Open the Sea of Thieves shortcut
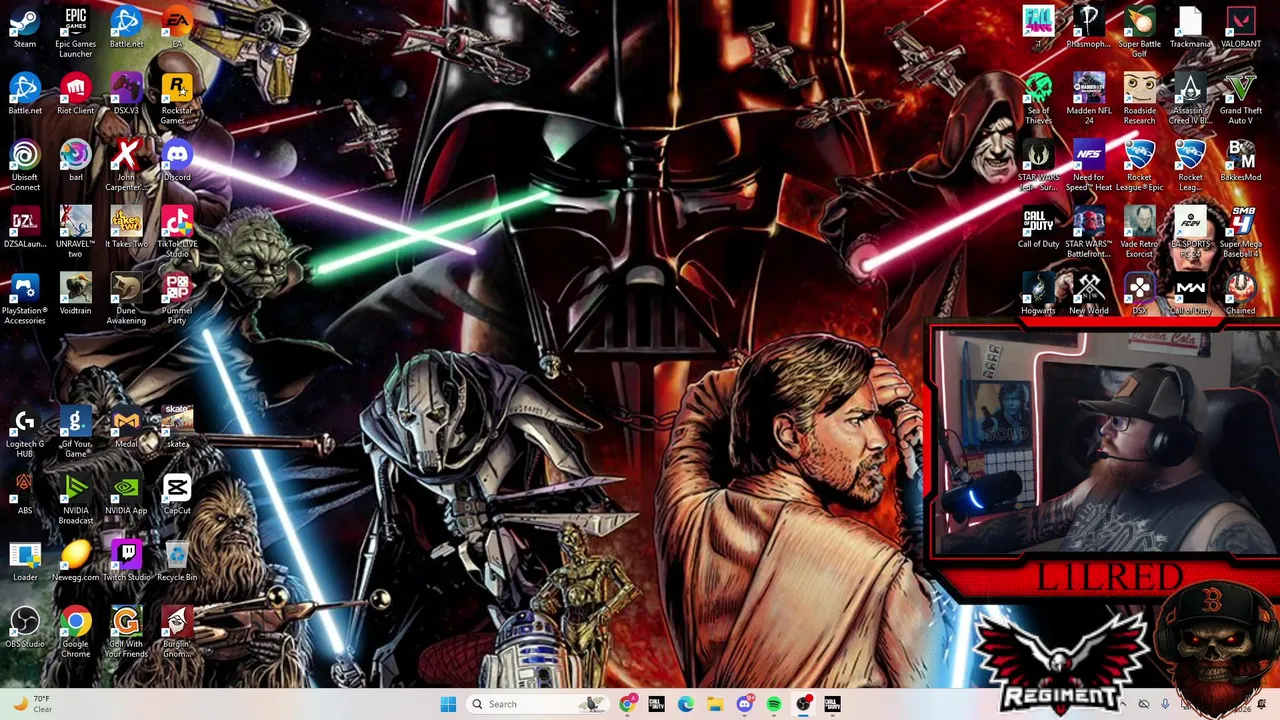This screenshot has height=720, width=1280. coord(1038,99)
